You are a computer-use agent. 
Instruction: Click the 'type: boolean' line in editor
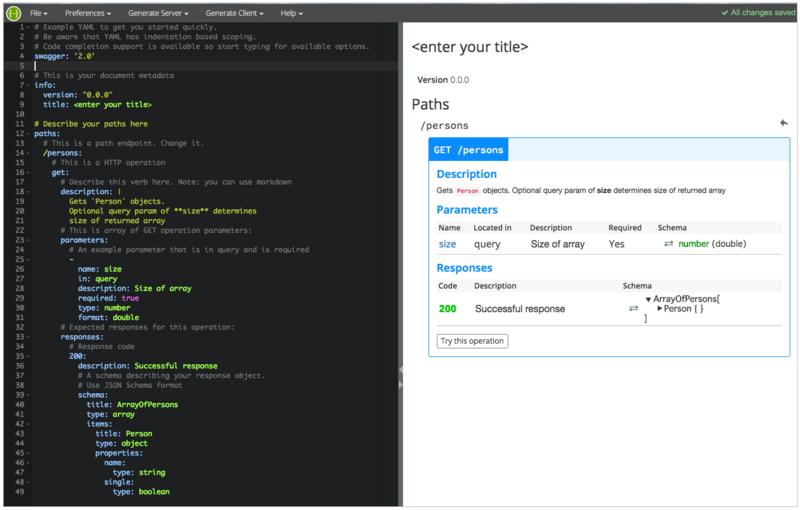pos(141,492)
